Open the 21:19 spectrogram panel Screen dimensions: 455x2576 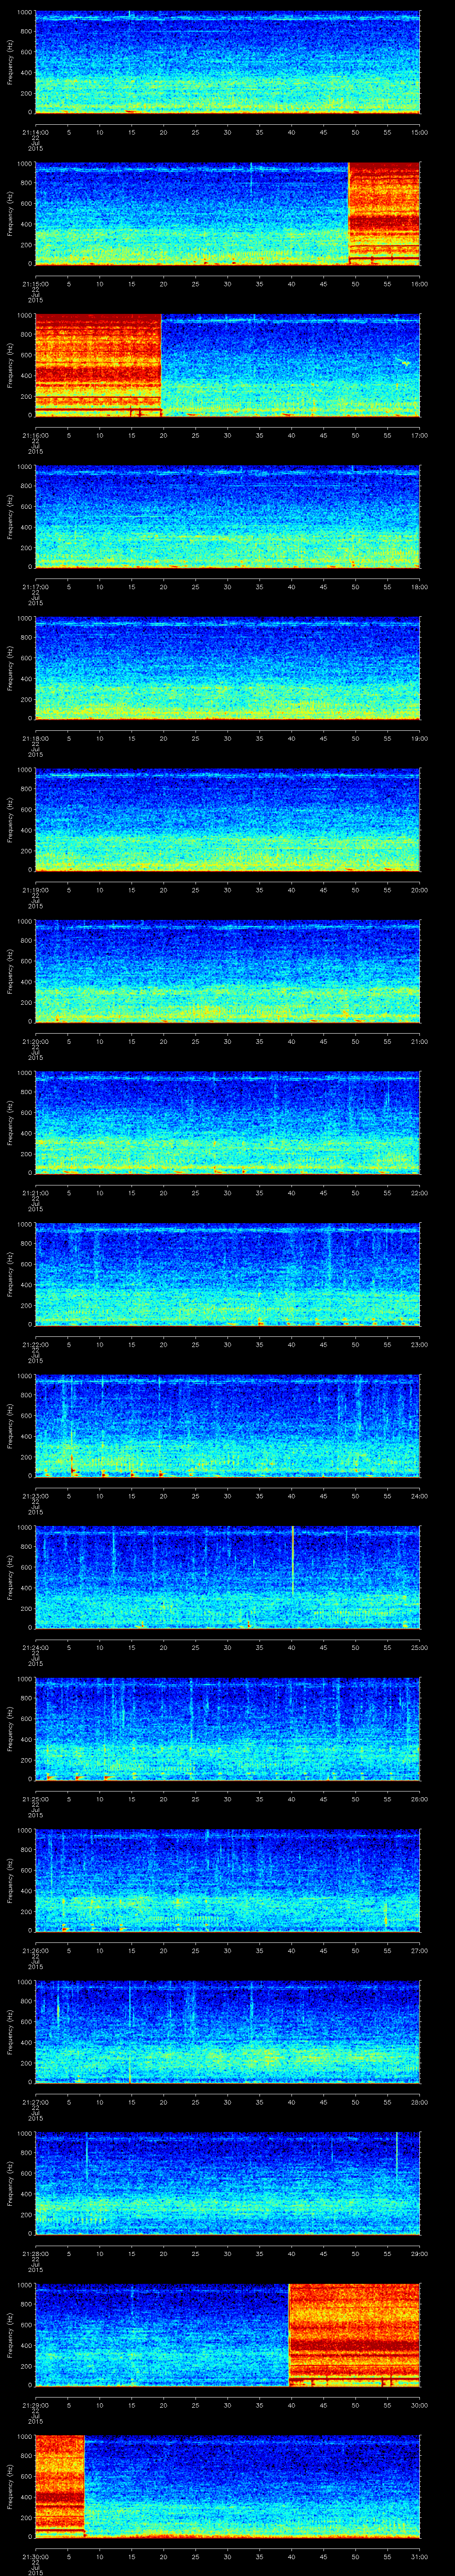[x=227, y=820]
